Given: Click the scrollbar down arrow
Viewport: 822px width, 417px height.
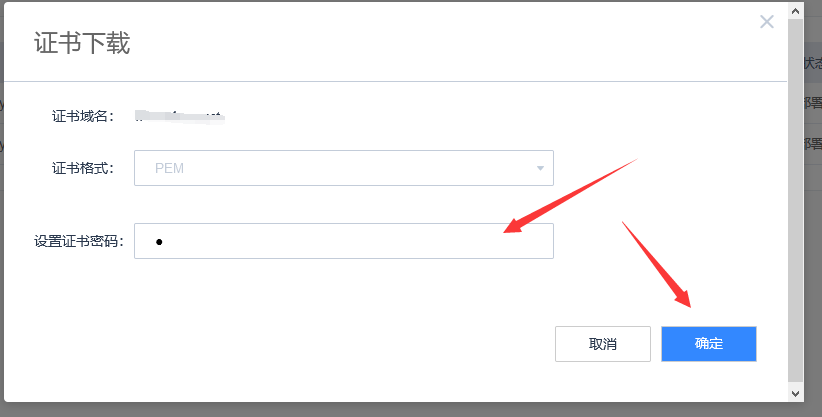Looking at the screenshot, I should [x=795, y=393].
